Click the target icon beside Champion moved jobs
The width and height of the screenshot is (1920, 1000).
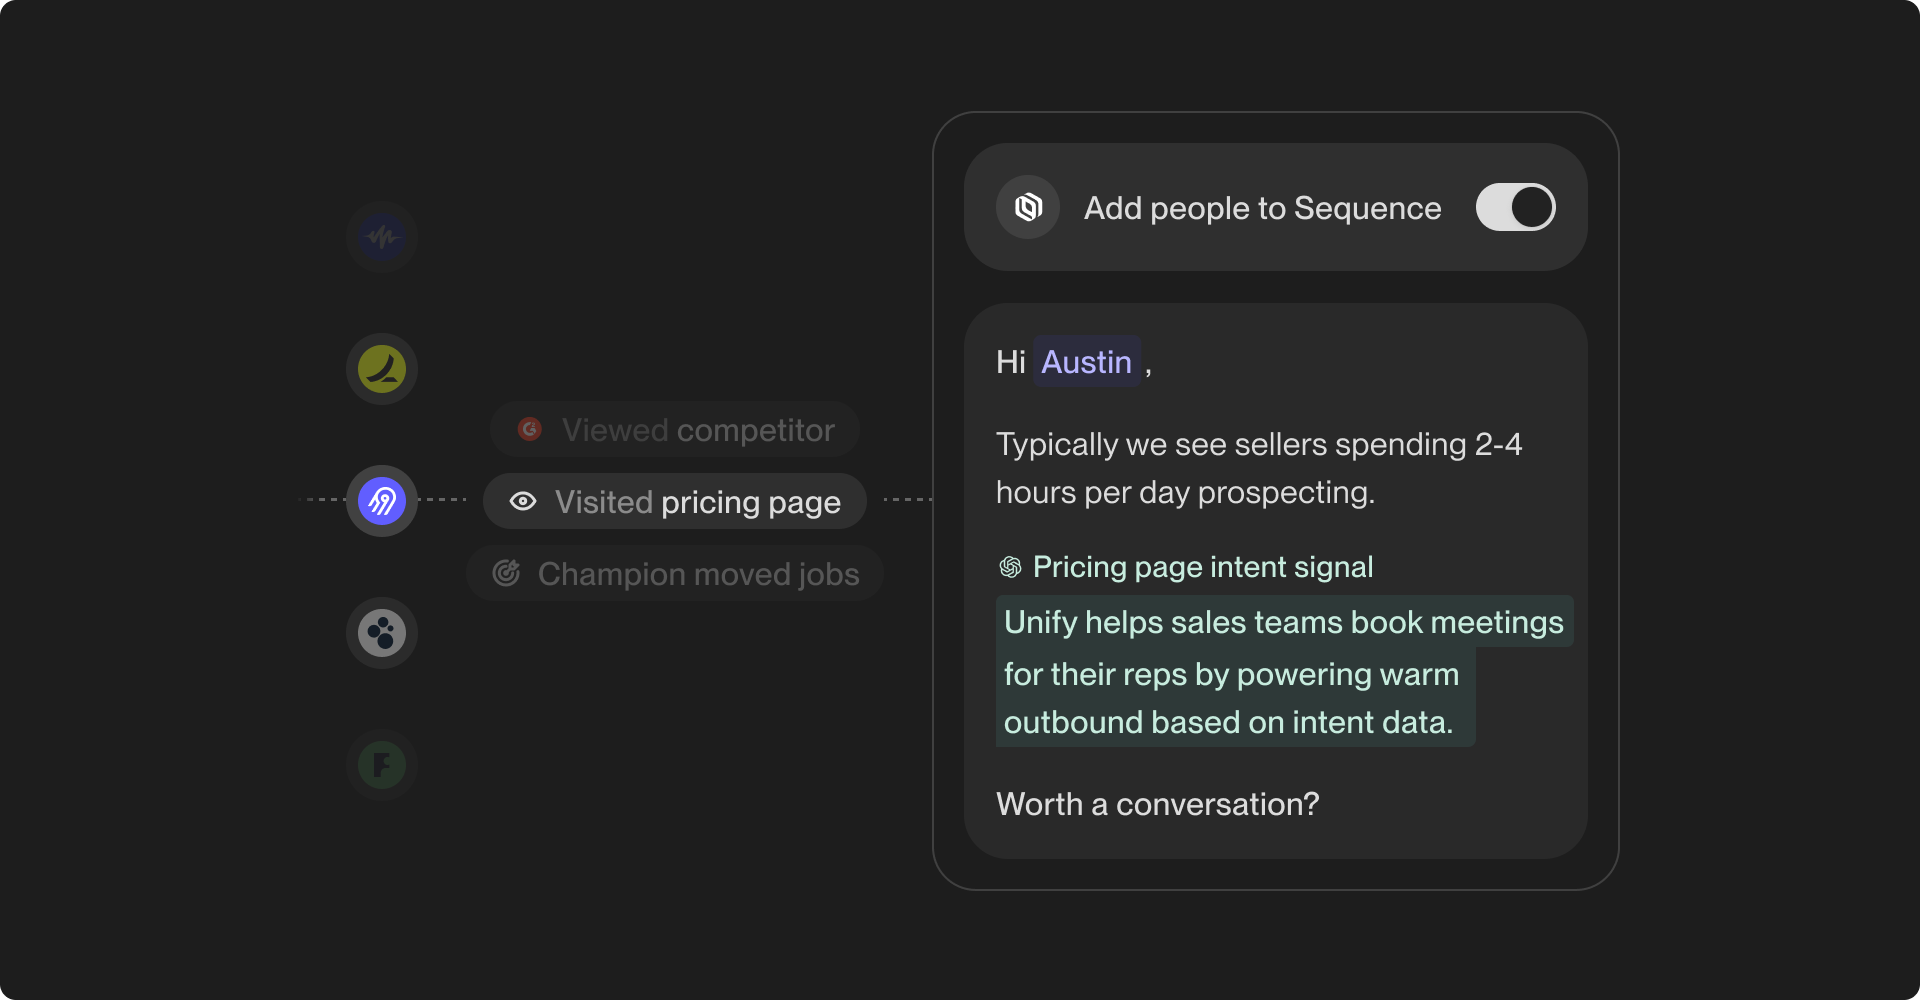coord(507,573)
